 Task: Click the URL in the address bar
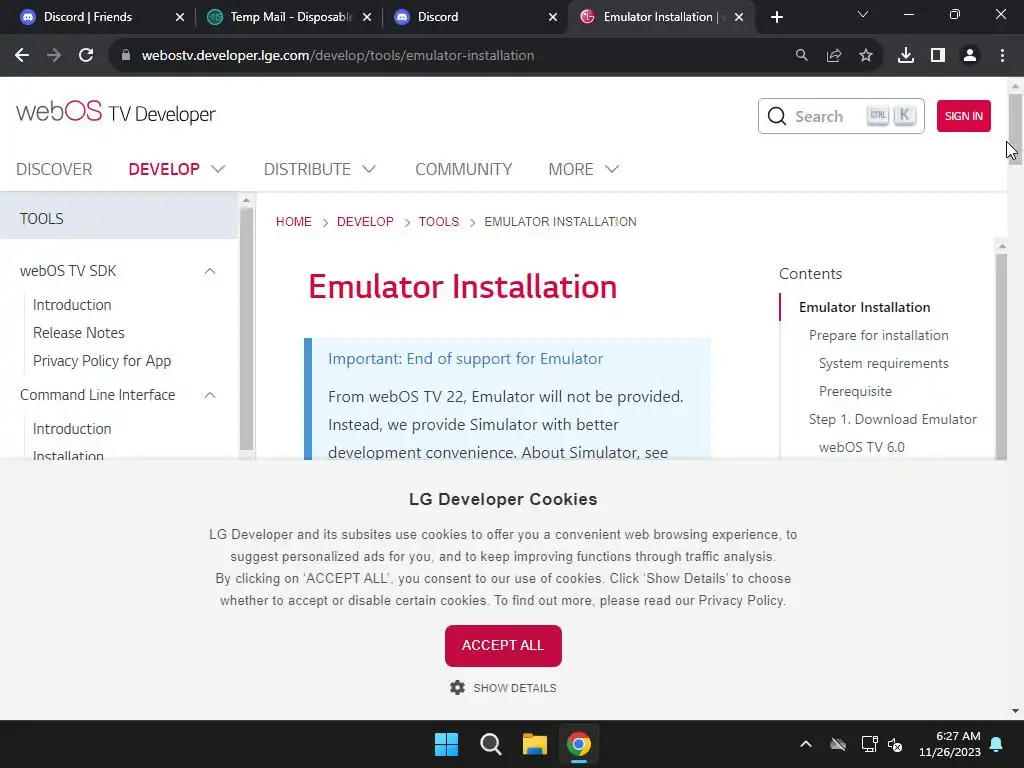pyautogui.click(x=338, y=56)
